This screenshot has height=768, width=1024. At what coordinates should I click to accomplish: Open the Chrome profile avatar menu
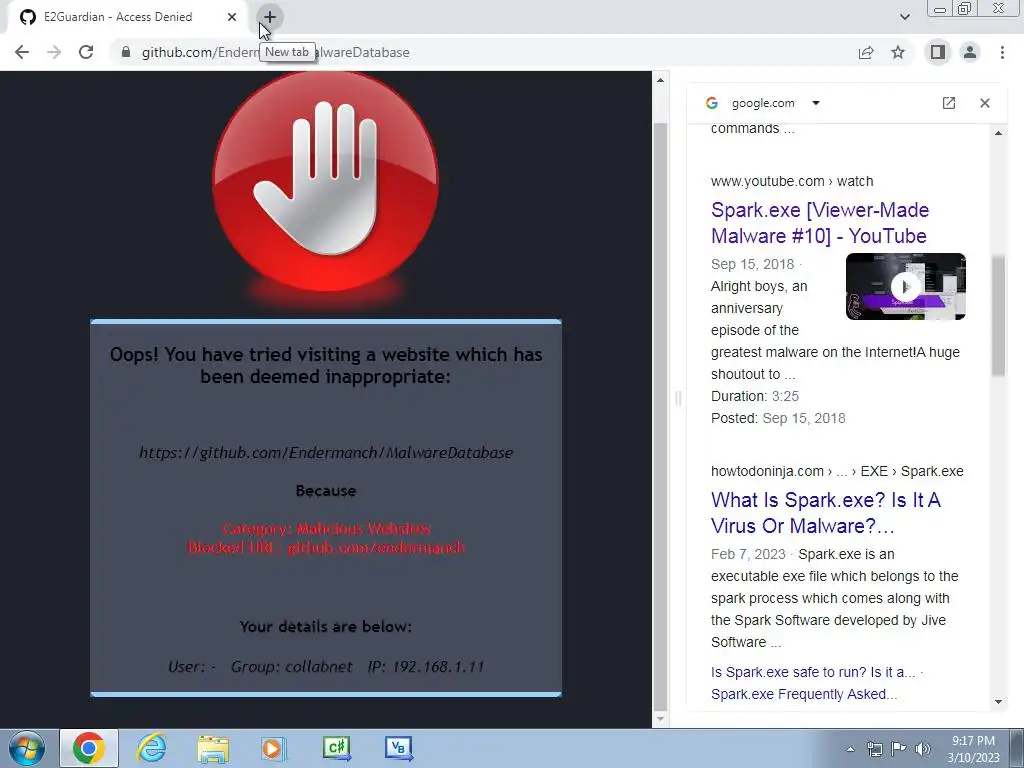click(x=970, y=52)
